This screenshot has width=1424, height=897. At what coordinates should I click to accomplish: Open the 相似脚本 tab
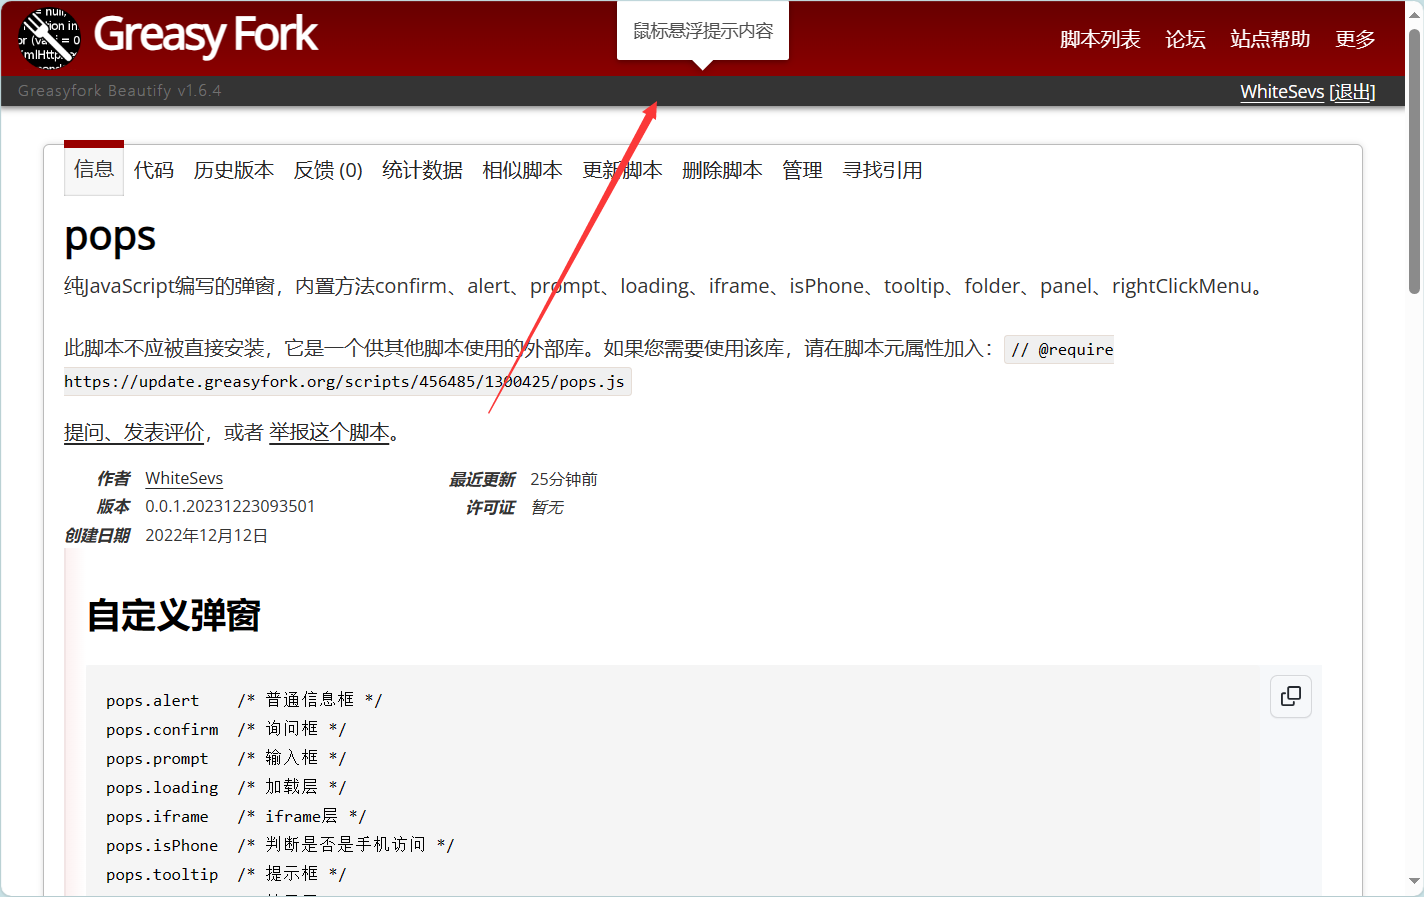coord(522,170)
